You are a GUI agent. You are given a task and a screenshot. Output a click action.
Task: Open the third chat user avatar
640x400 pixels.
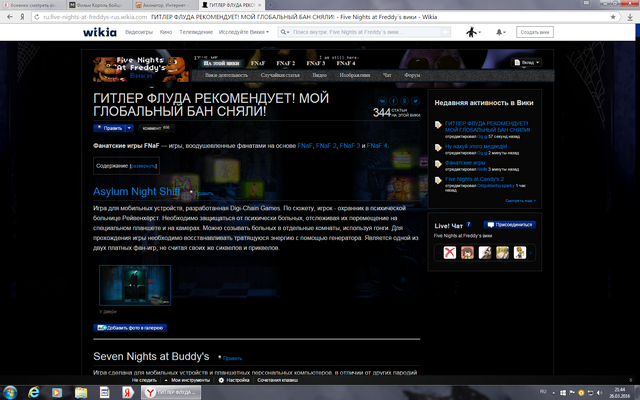pyautogui.click(x=485, y=252)
